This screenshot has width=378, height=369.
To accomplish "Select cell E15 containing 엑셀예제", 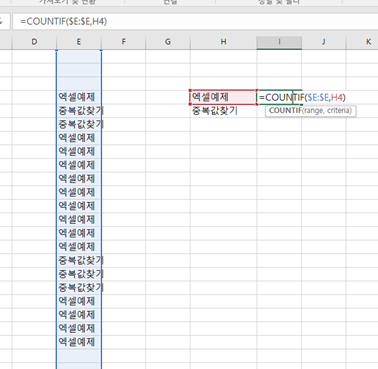I will (79, 247).
